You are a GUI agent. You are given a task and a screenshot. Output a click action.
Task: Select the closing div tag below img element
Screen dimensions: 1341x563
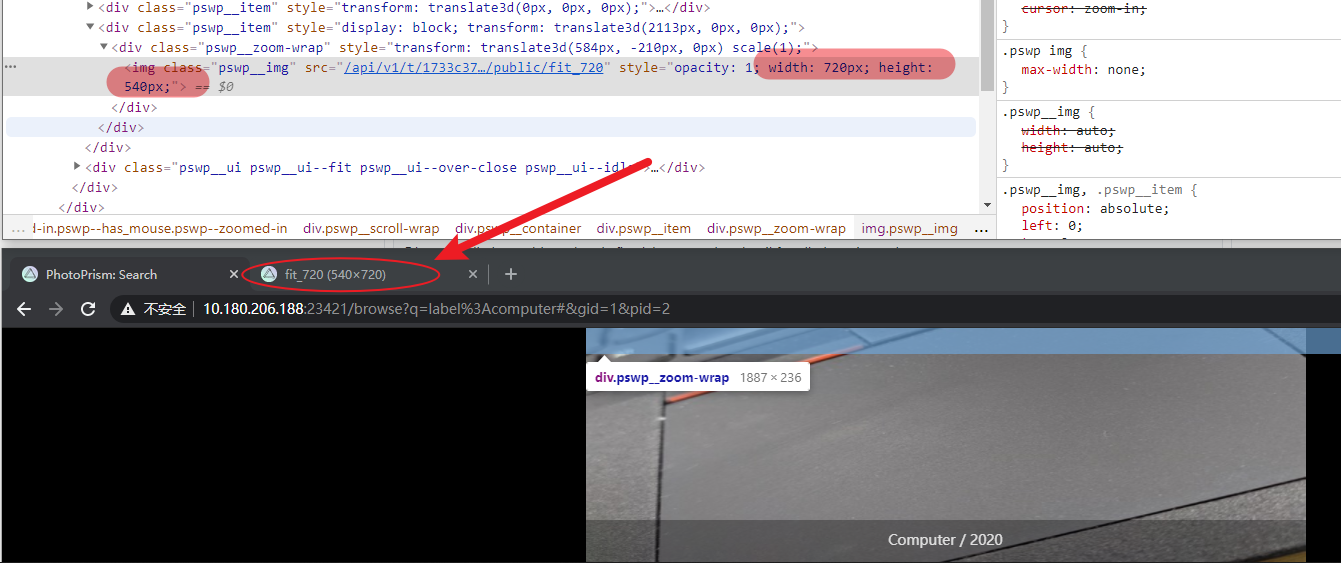(x=134, y=107)
